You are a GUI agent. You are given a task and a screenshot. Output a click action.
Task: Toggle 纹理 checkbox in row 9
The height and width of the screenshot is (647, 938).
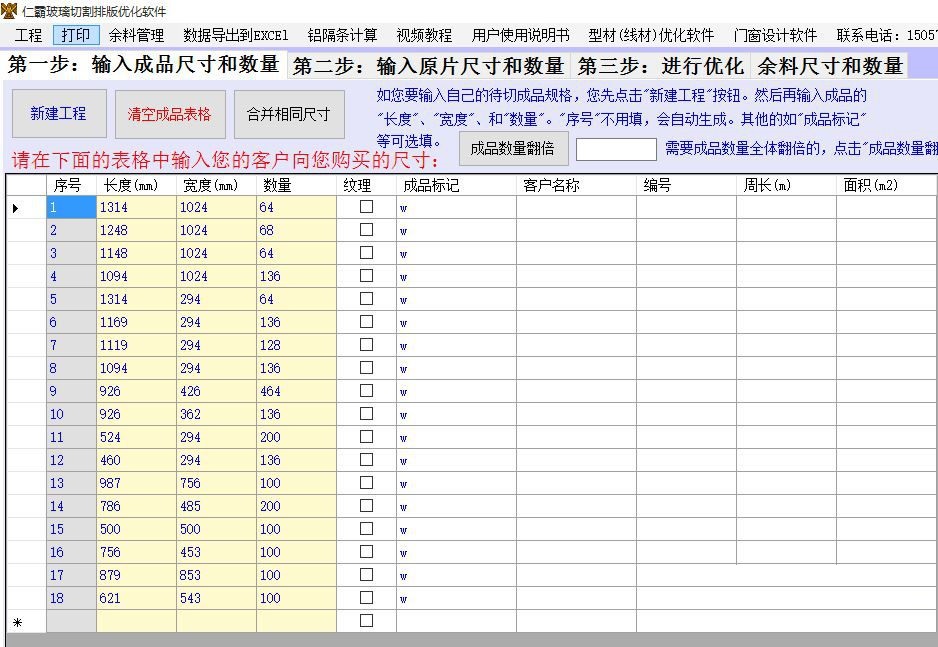[366, 391]
